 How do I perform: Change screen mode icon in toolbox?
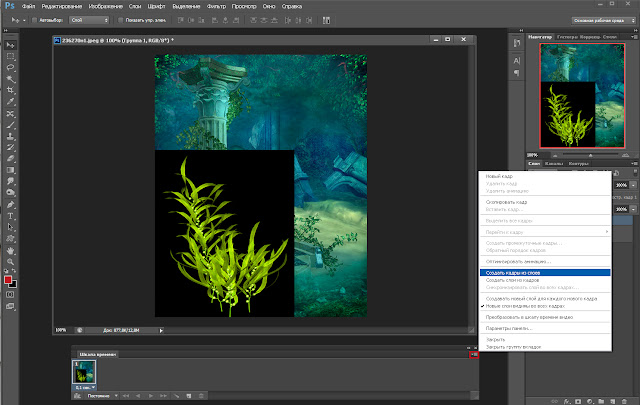[x=10, y=306]
